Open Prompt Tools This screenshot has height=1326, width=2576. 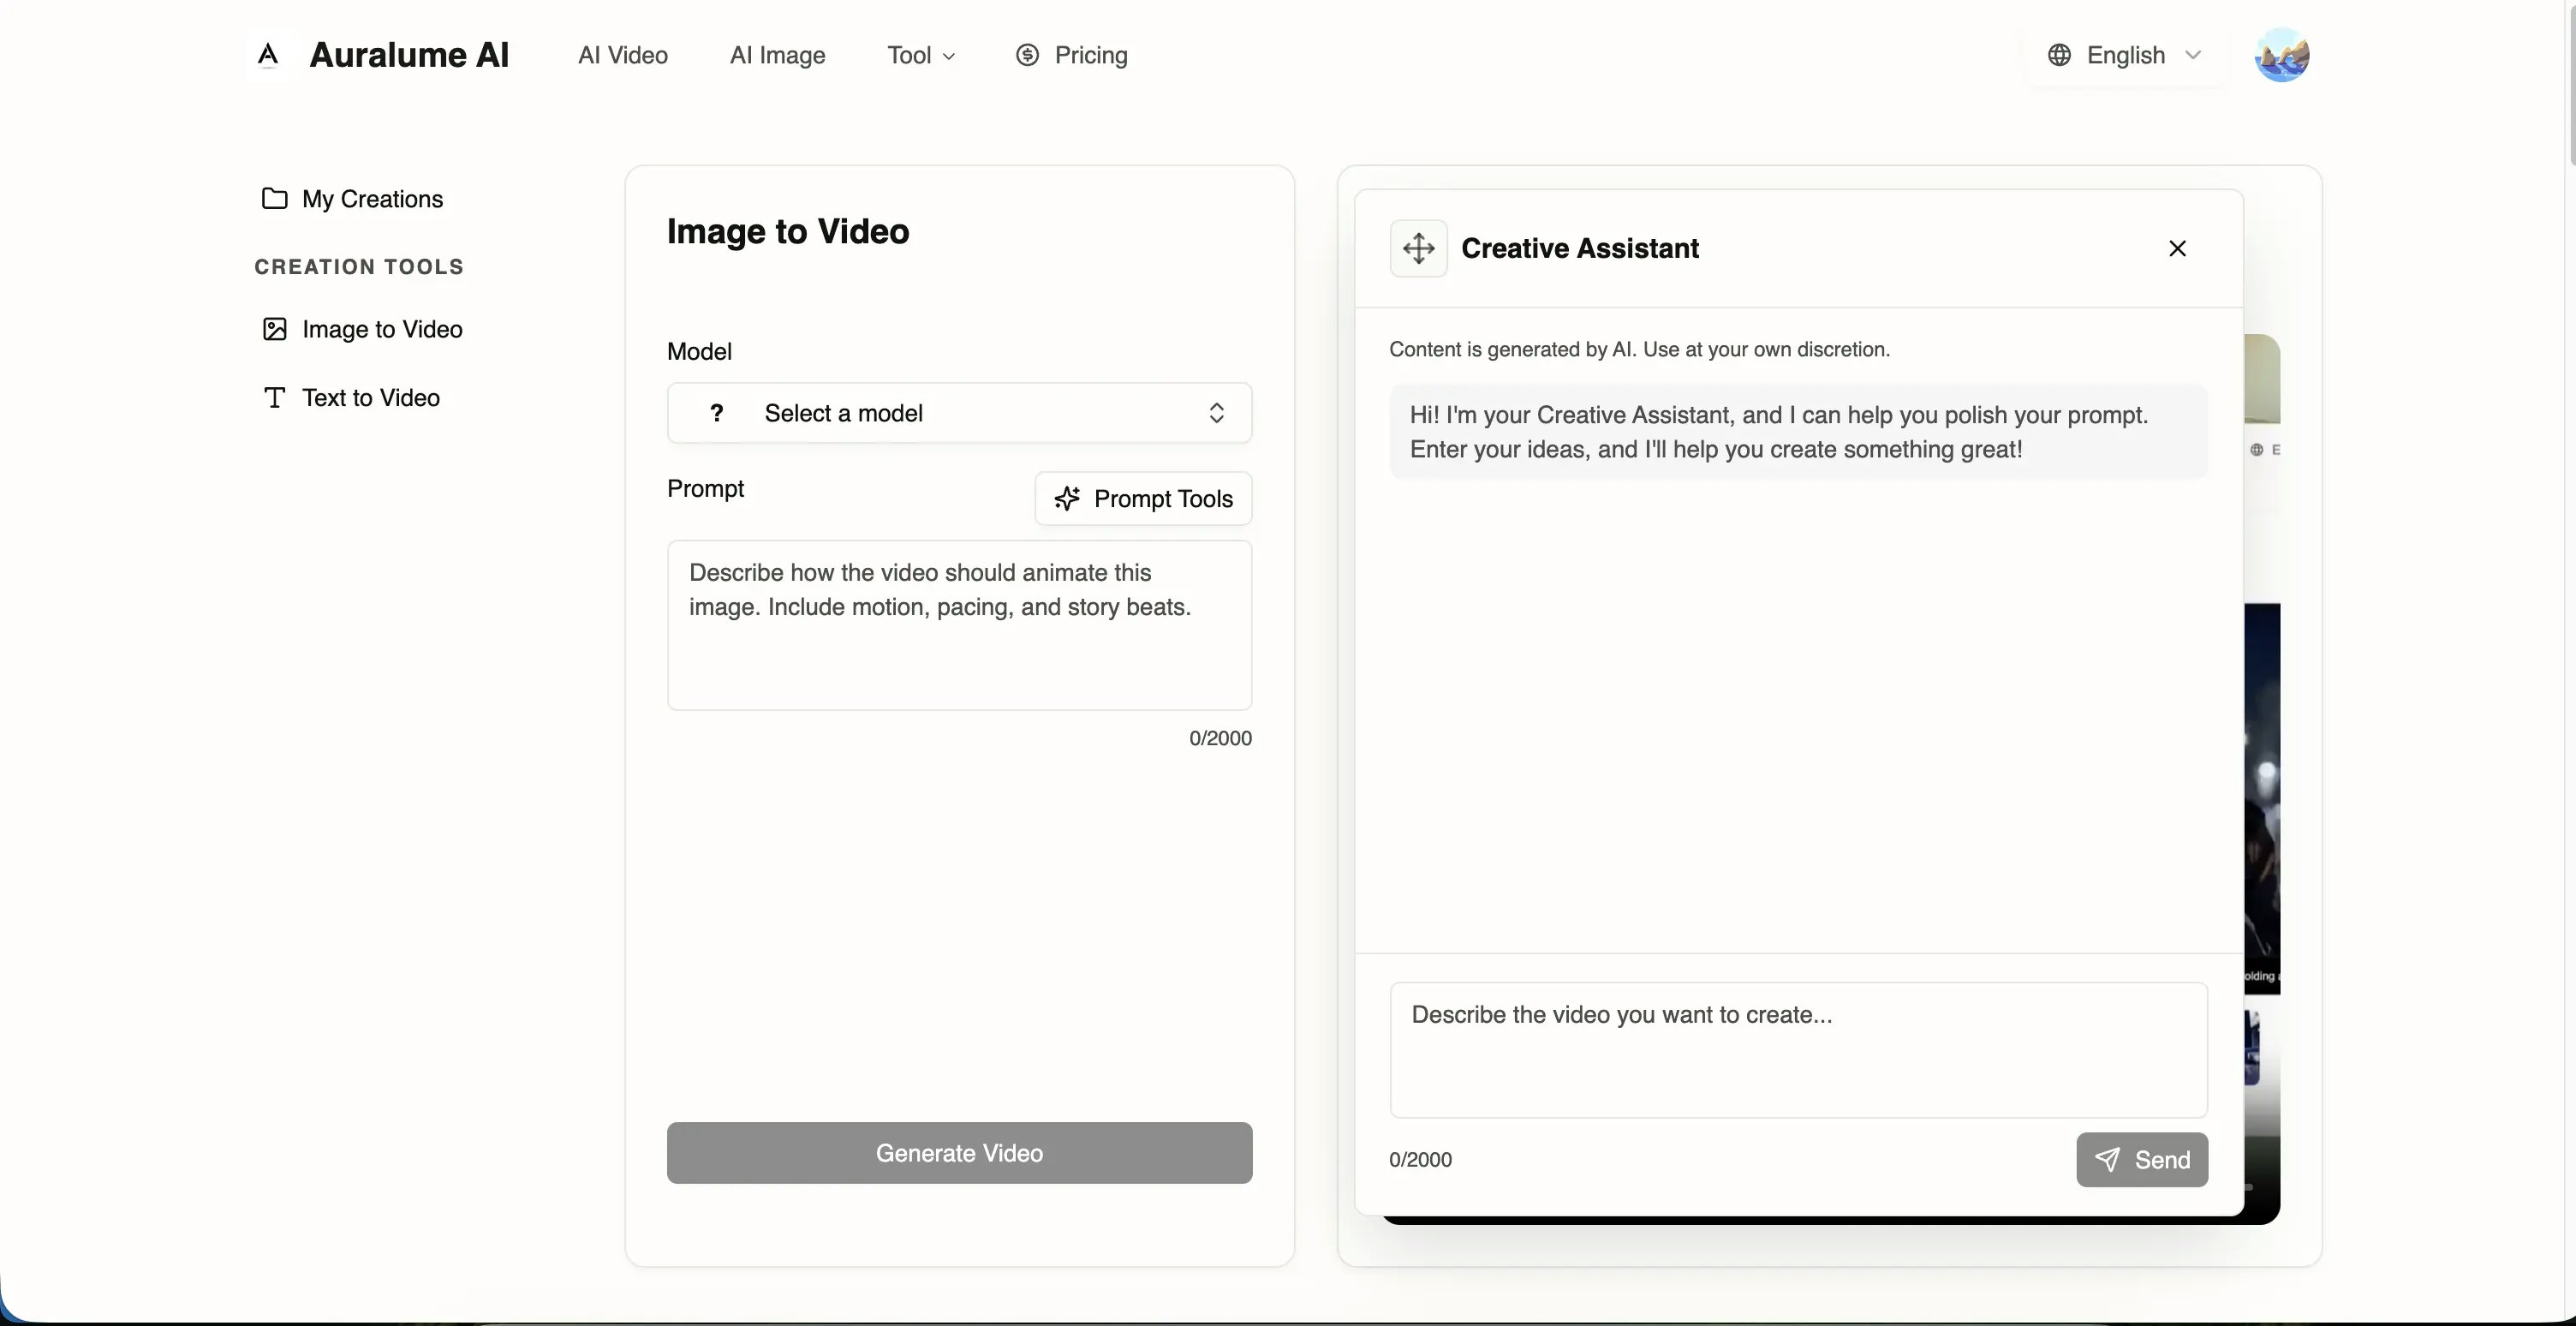coord(1144,498)
